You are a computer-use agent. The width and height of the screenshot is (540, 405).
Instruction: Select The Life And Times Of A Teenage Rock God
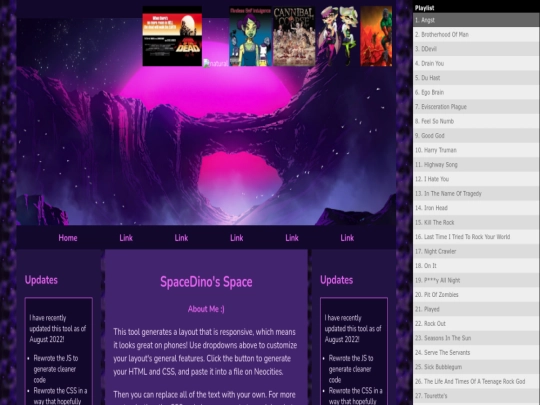476,382
